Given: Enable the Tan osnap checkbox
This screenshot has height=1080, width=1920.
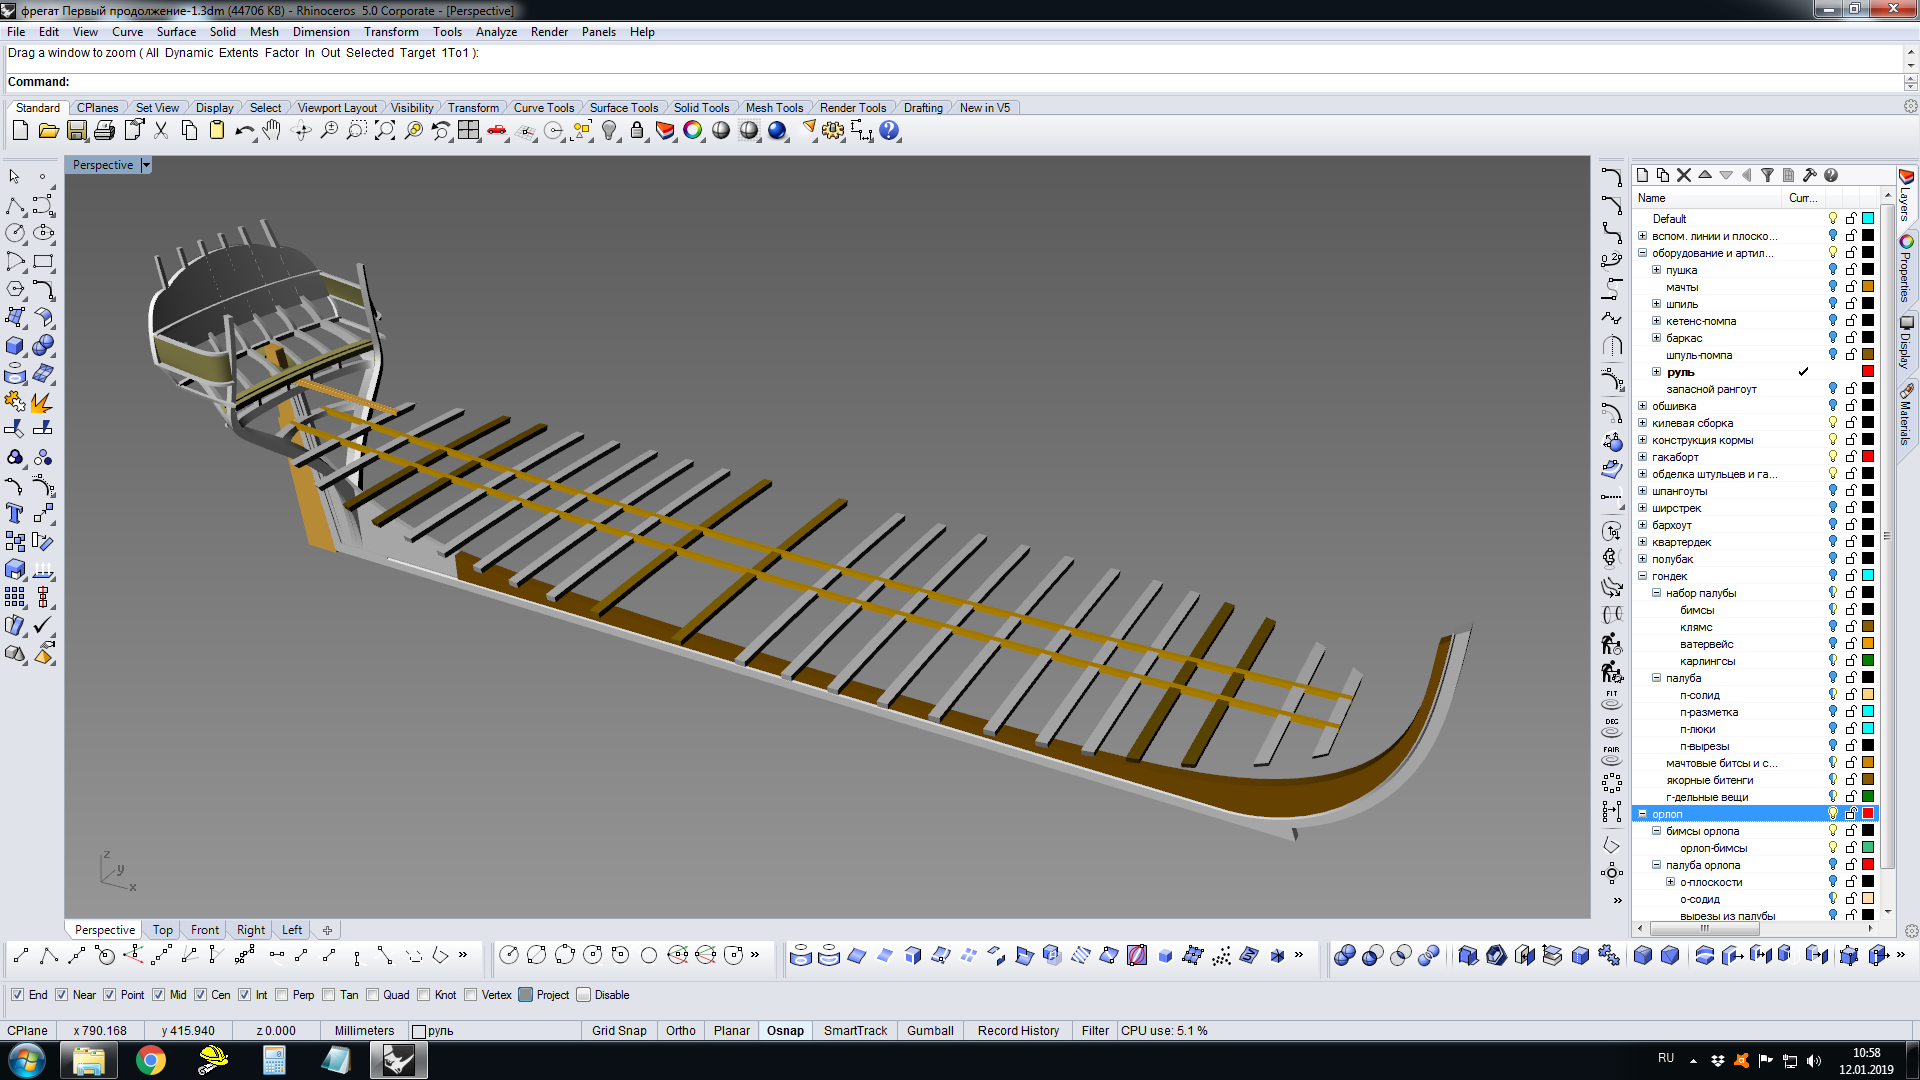Looking at the screenshot, I should point(329,995).
